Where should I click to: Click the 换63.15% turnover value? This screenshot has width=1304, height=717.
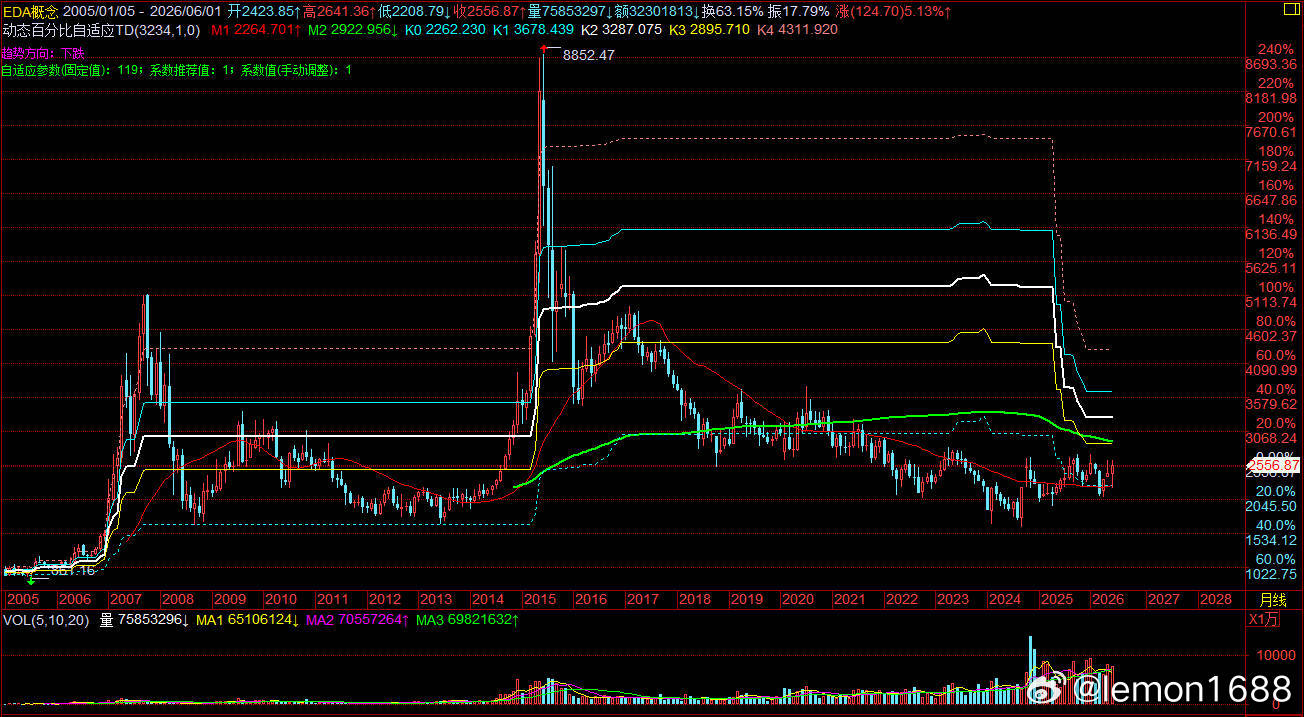pos(733,11)
